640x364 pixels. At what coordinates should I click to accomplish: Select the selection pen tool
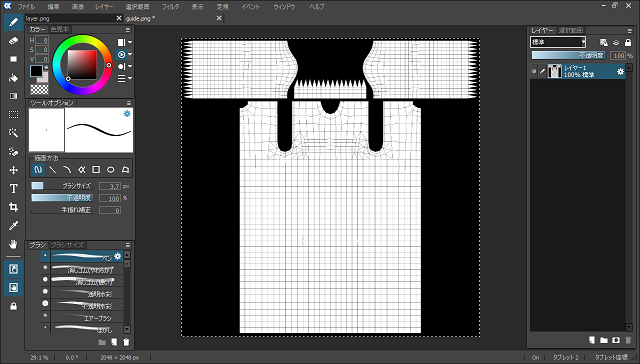click(13, 152)
